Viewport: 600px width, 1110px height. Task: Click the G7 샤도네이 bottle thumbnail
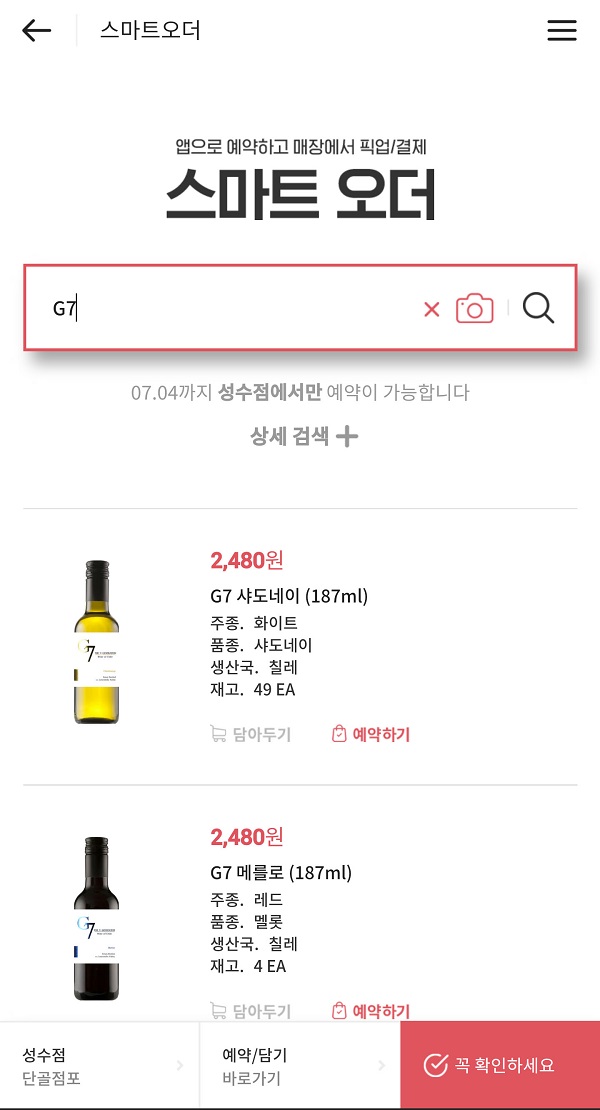96,645
